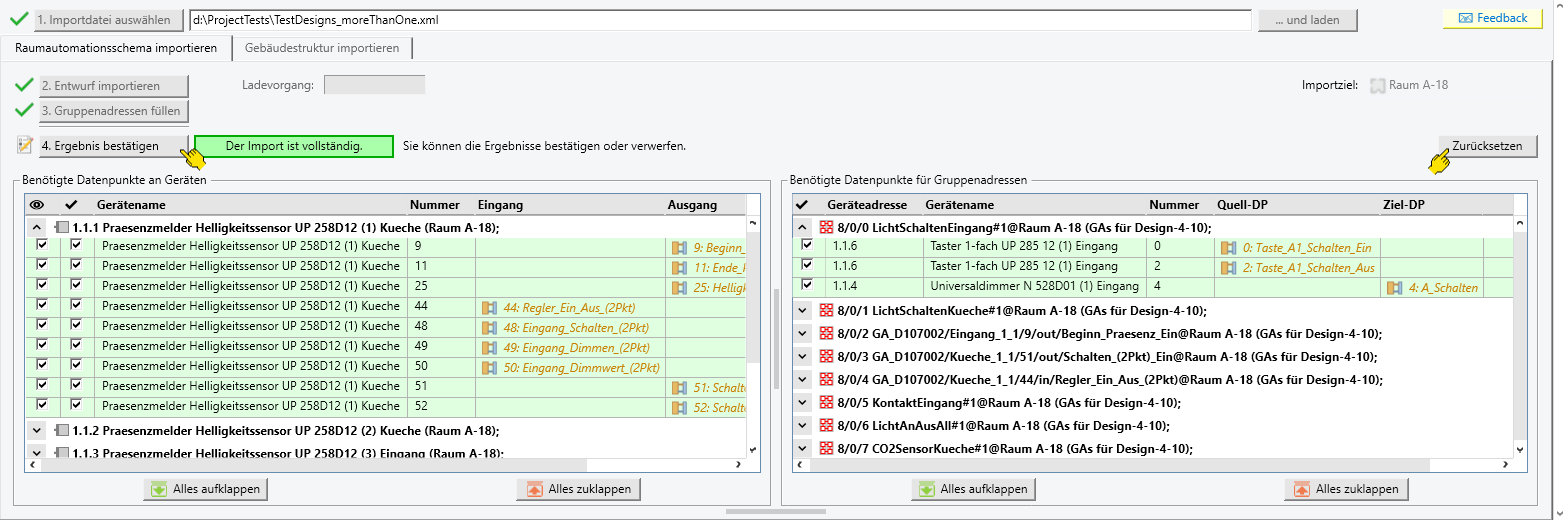This screenshot has width=1566, height=520.
Task: Click datapoint icon for 44: Regler_Ein_Aus_(2Pkt)
Action: [489, 307]
